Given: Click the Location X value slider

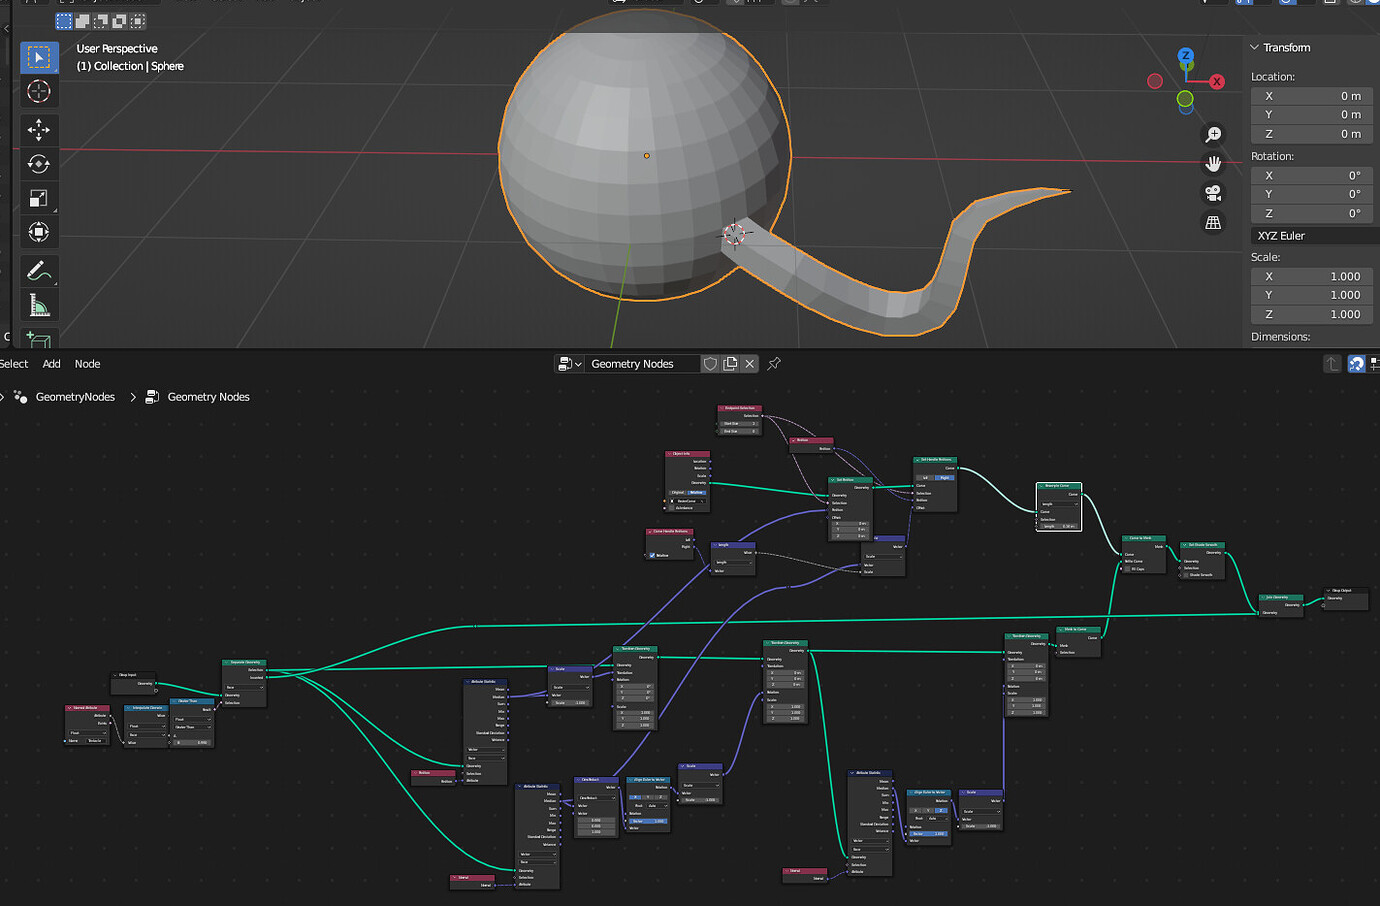Looking at the screenshot, I should pos(1311,95).
